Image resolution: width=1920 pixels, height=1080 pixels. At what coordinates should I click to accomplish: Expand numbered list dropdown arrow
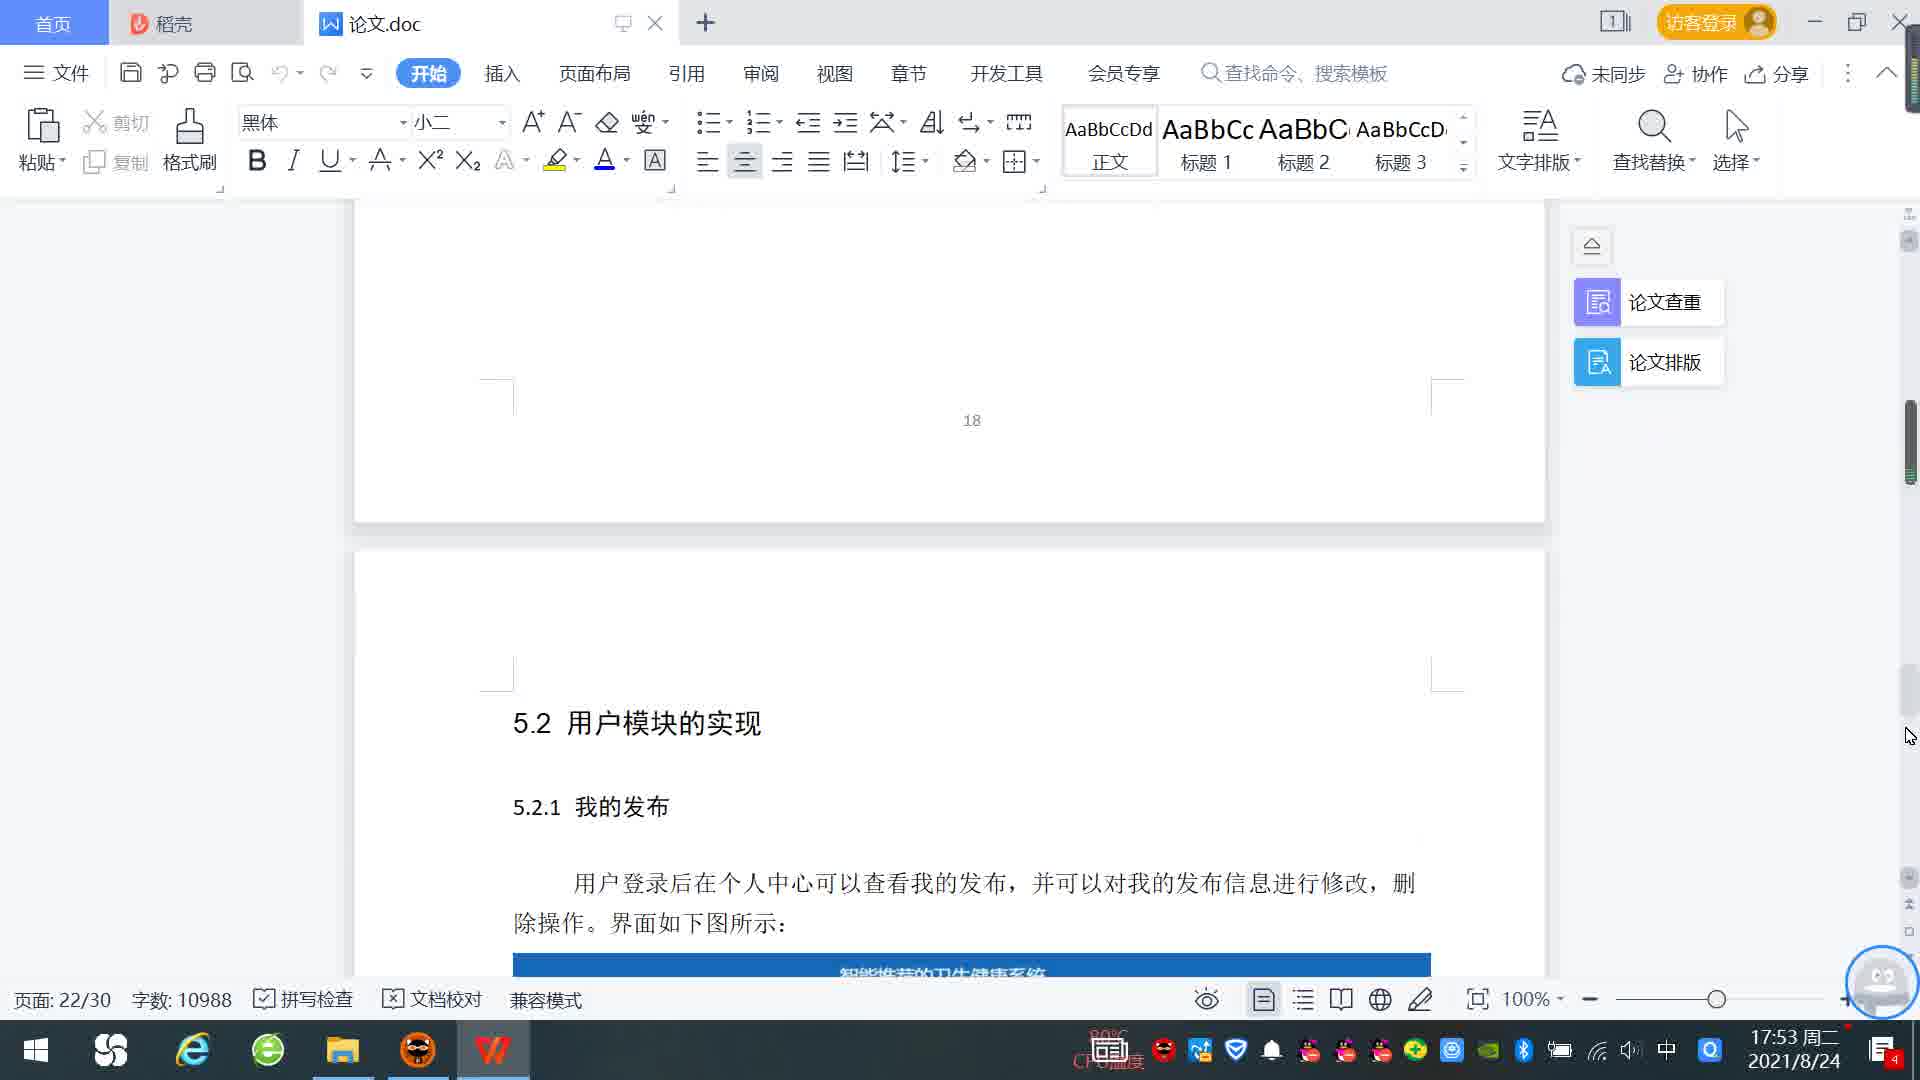779,122
